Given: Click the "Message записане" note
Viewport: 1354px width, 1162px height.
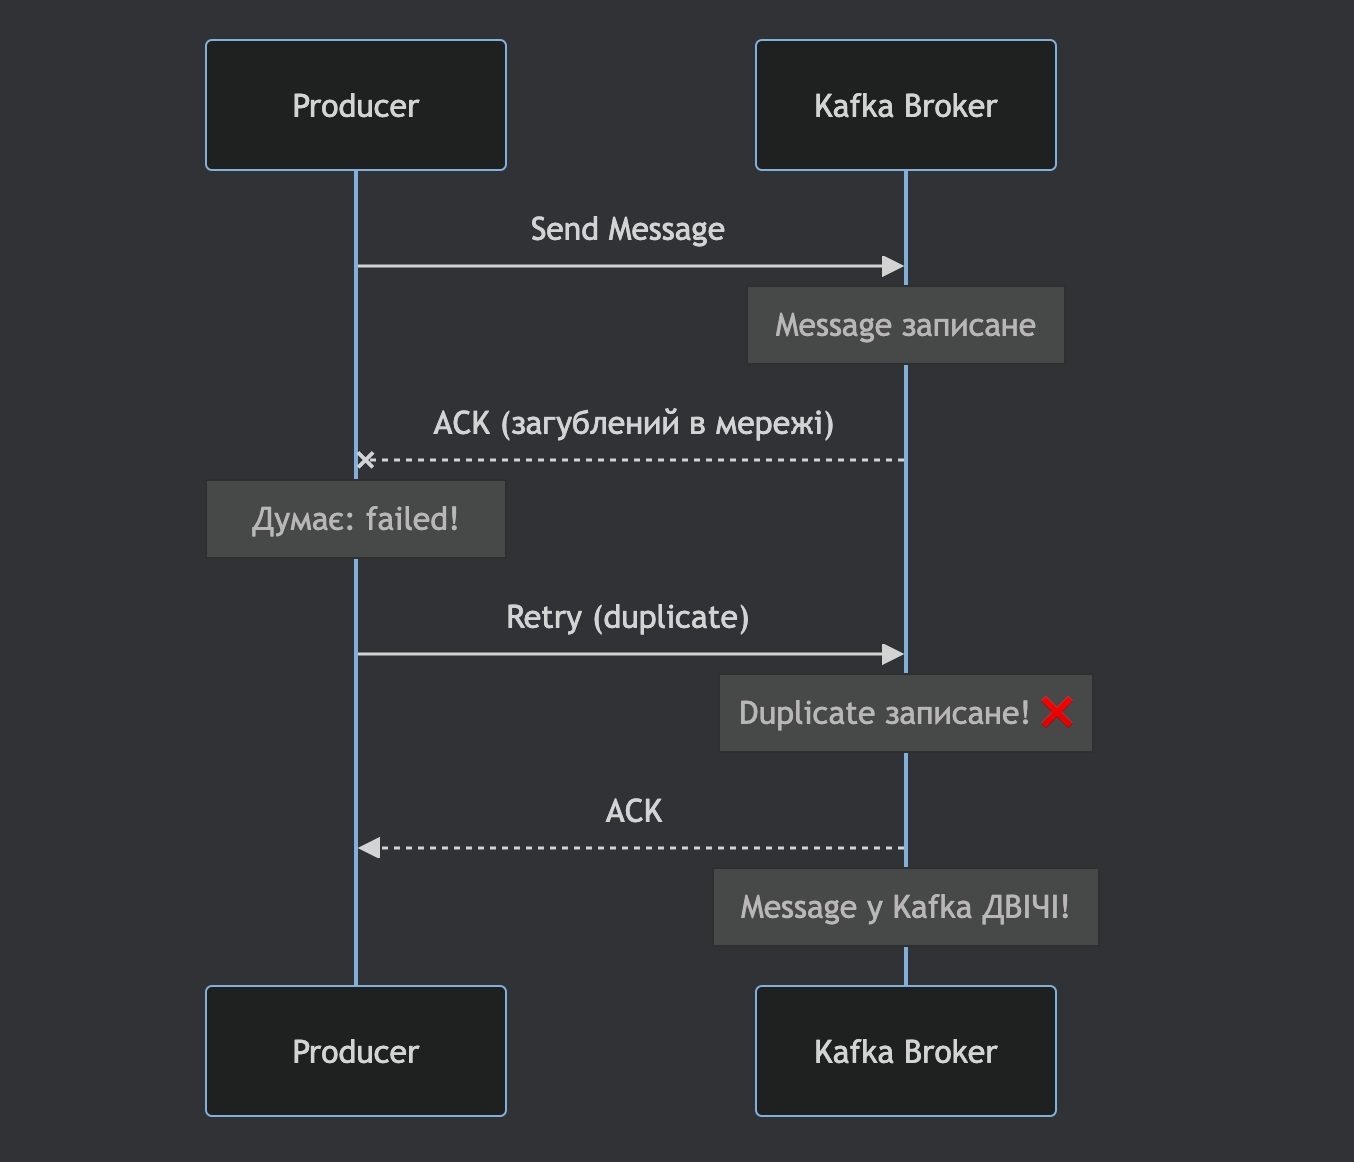Looking at the screenshot, I should click(x=906, y=325).
